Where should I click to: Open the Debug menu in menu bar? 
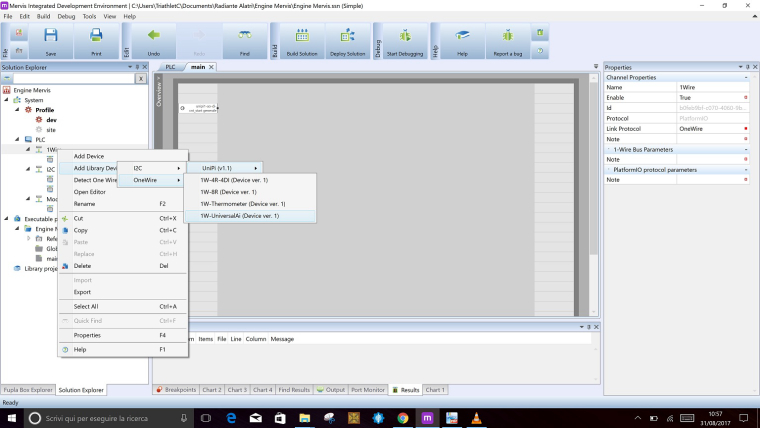(x=67, y=16)
